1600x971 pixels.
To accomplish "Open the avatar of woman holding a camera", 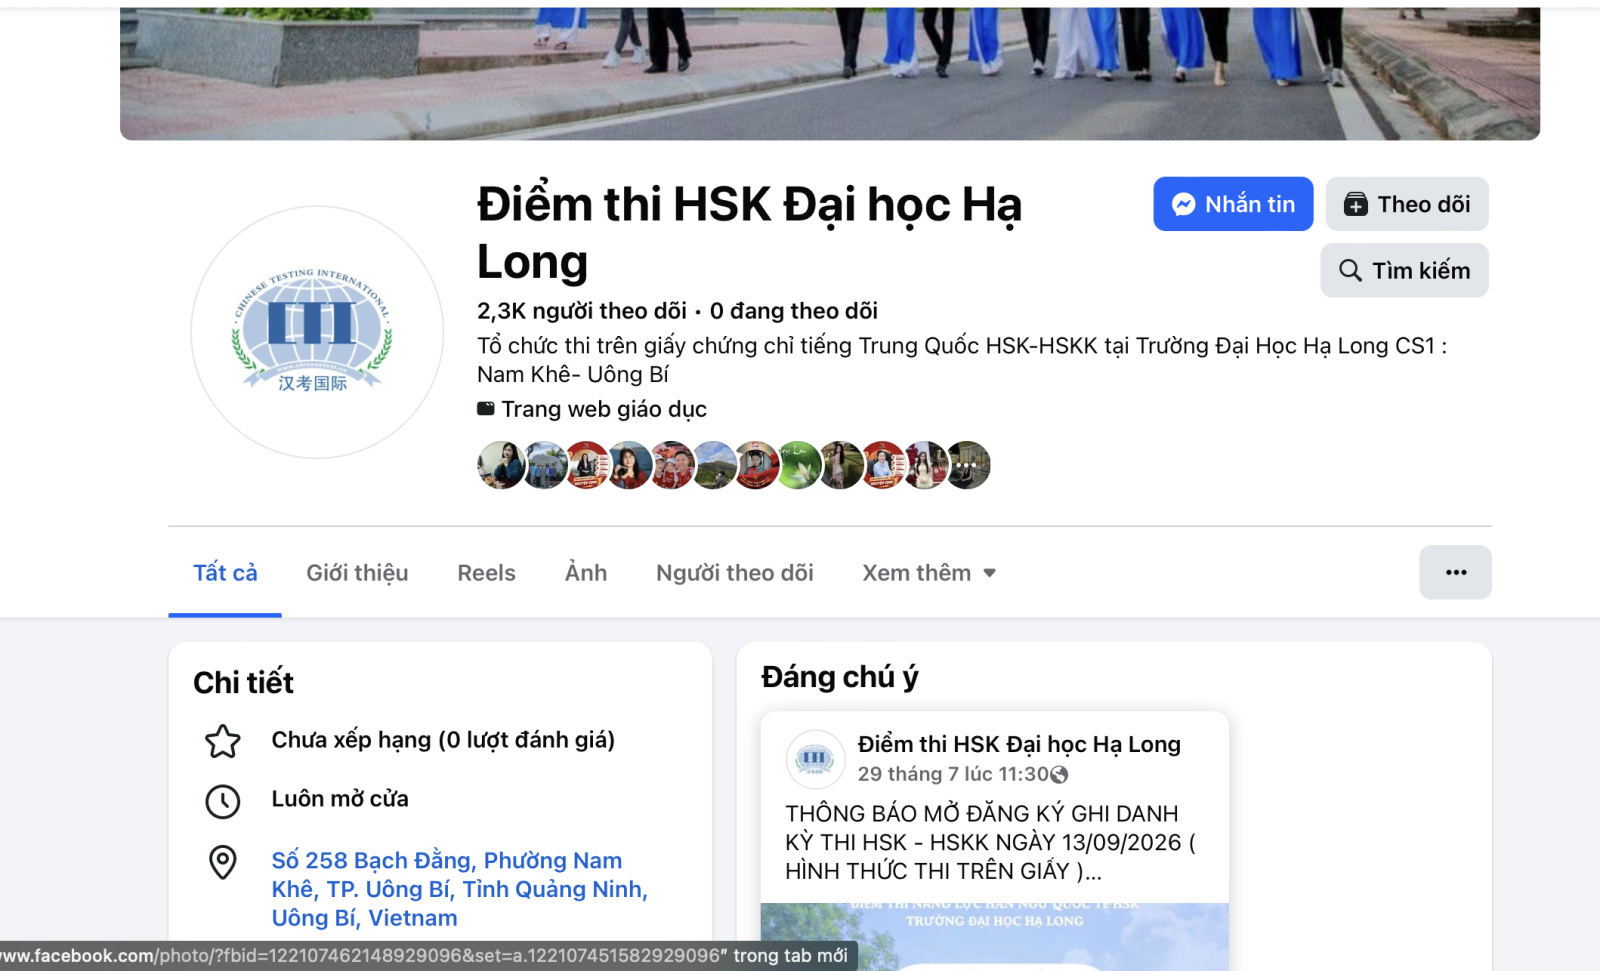I will 631,465.
